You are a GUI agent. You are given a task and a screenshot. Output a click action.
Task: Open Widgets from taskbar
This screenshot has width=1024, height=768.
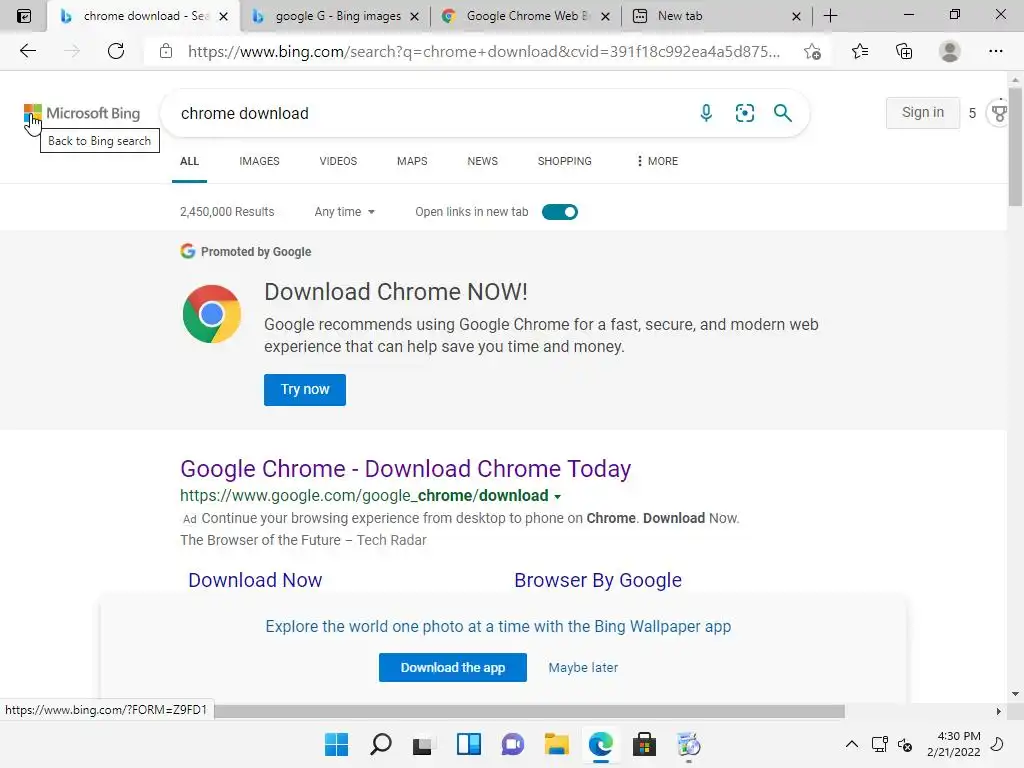pos(468,744)
